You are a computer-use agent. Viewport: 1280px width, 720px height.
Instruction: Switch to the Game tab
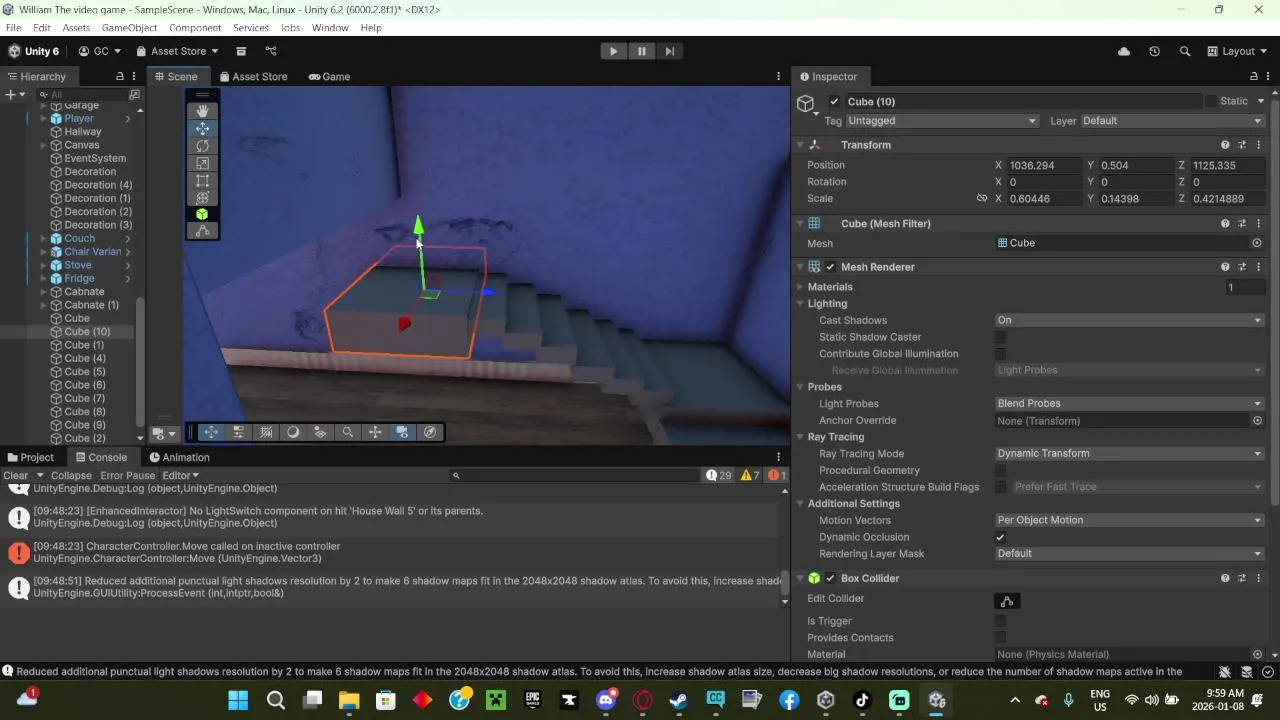tap(329, 76)
